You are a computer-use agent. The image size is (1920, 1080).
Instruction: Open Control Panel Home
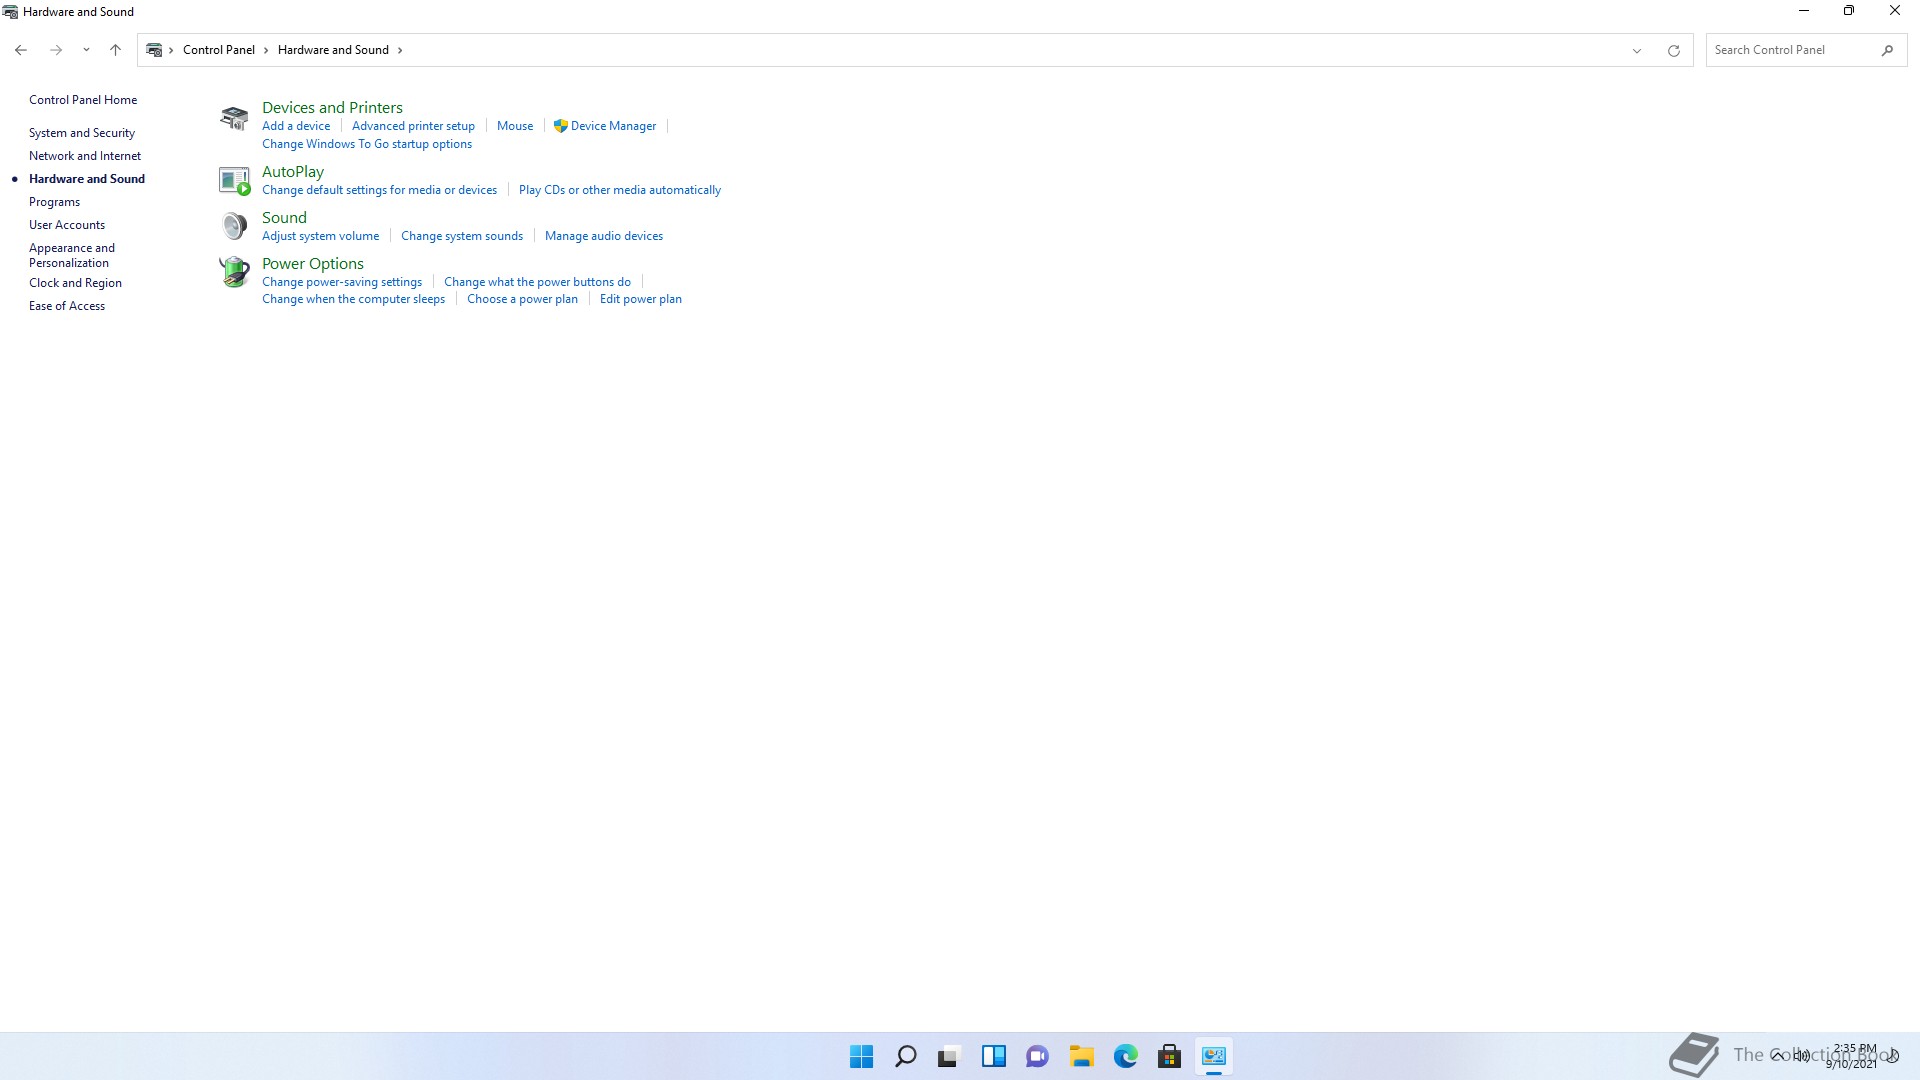pos(83,100)
